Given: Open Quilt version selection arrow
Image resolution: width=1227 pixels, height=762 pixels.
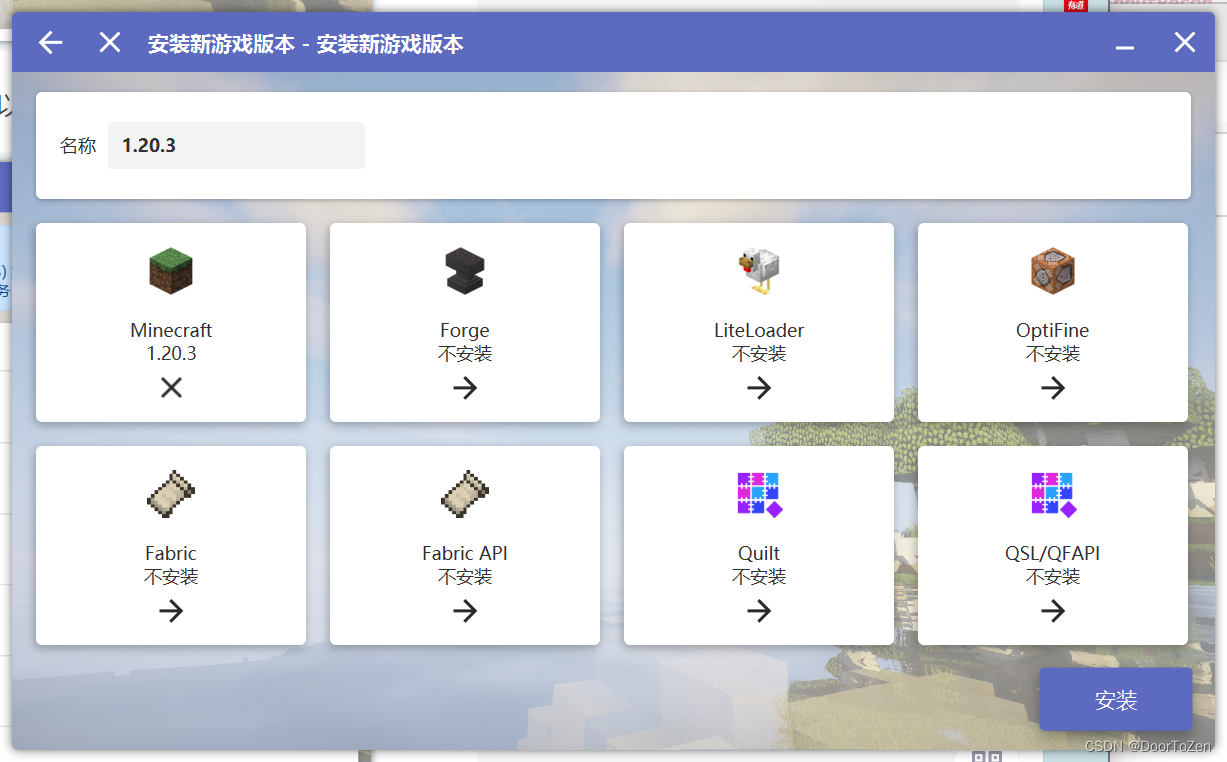Looking at the screenshot, I should [759, 611].
